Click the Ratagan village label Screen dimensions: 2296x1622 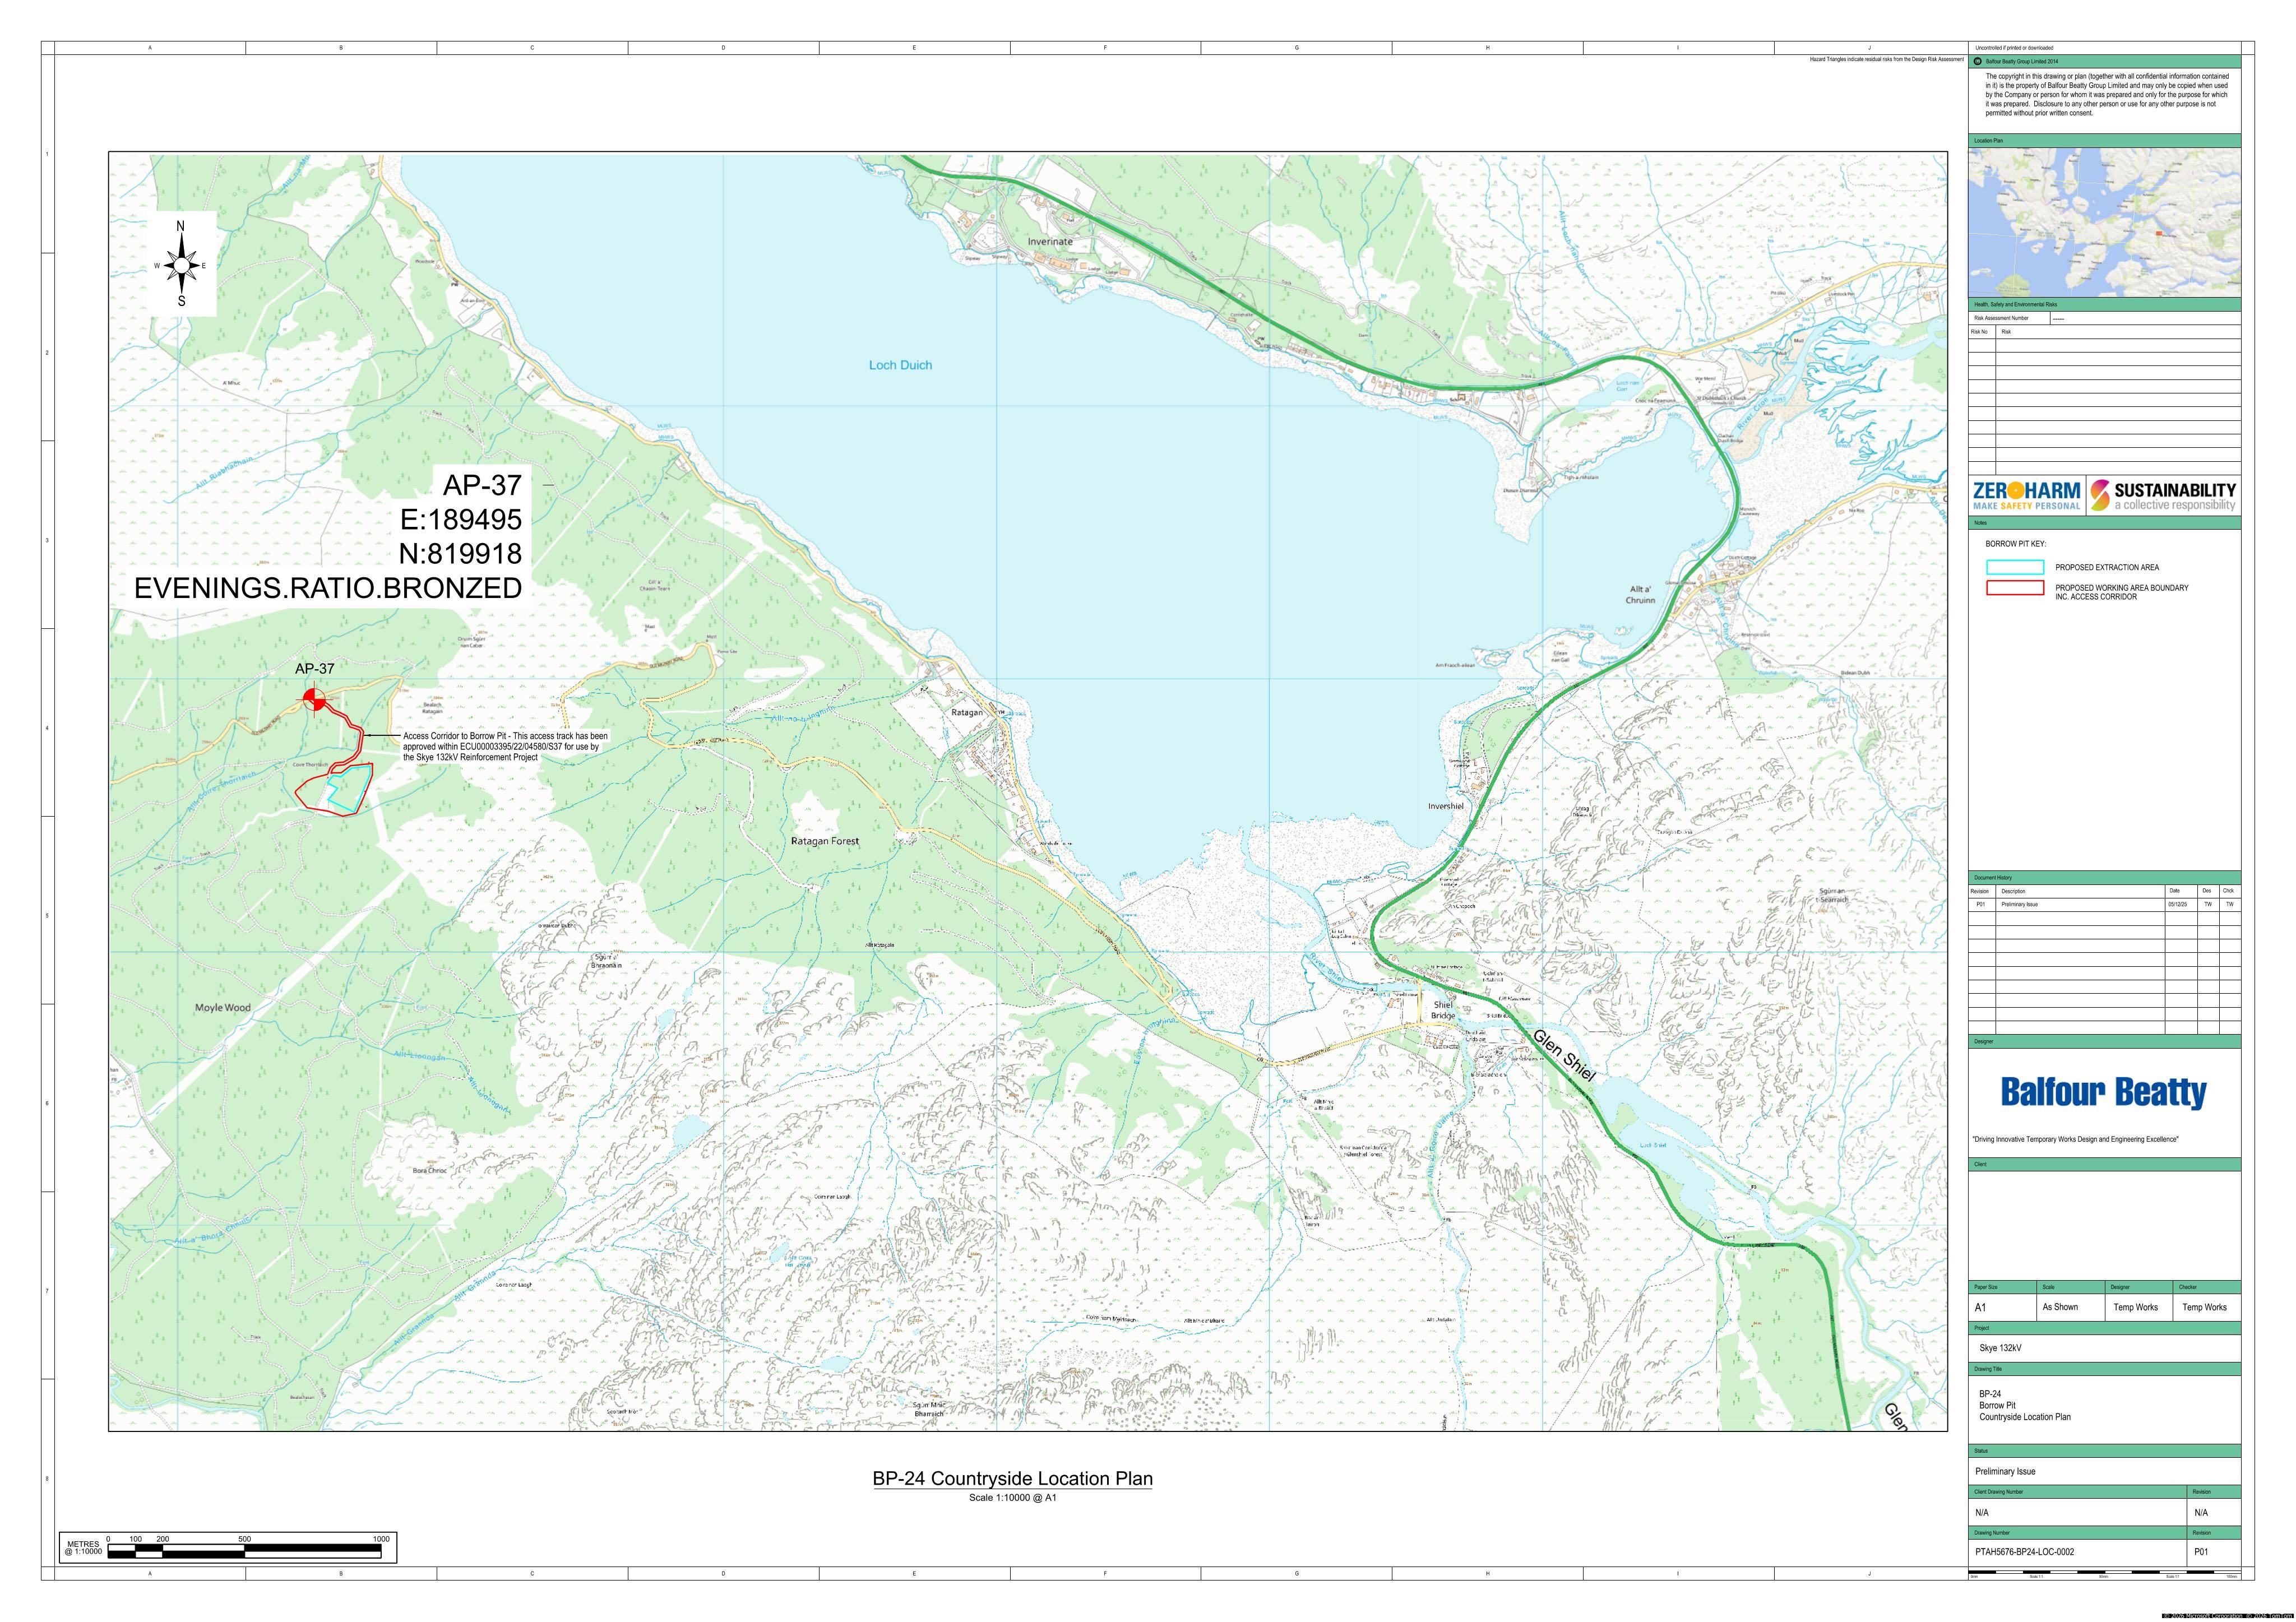[x=967, y=713]
